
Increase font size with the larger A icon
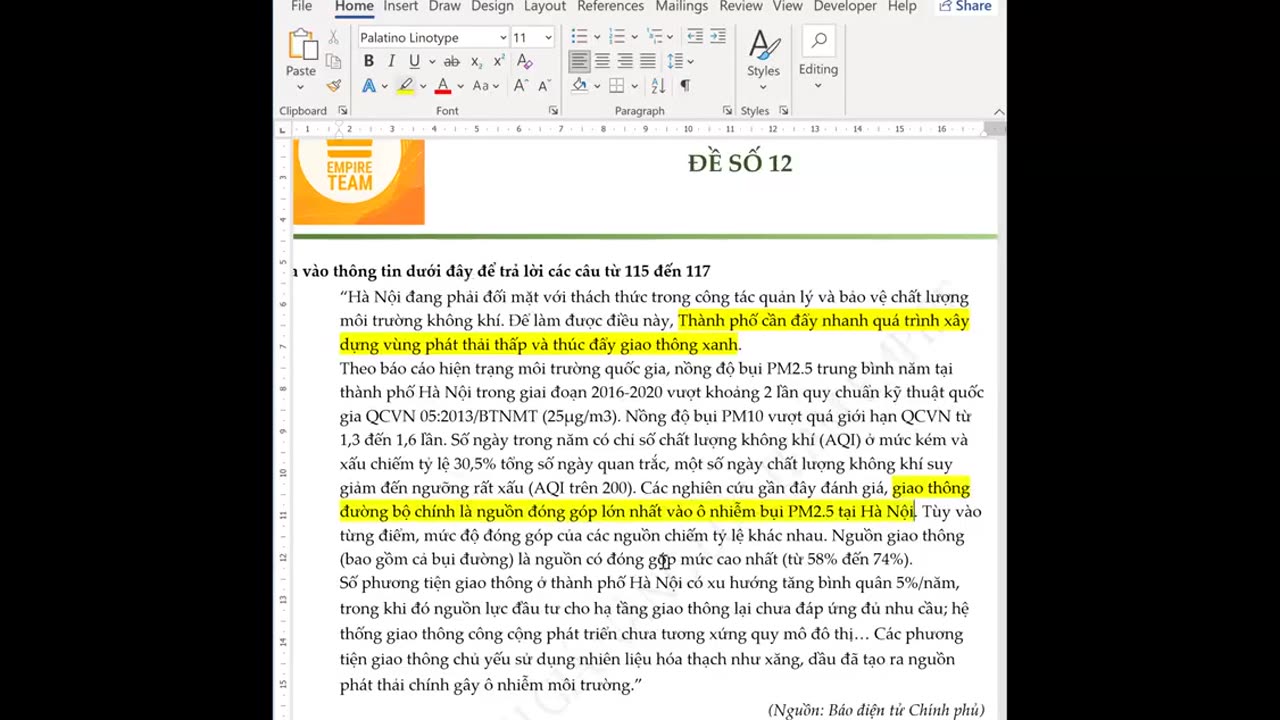click(x=521, y=86)
